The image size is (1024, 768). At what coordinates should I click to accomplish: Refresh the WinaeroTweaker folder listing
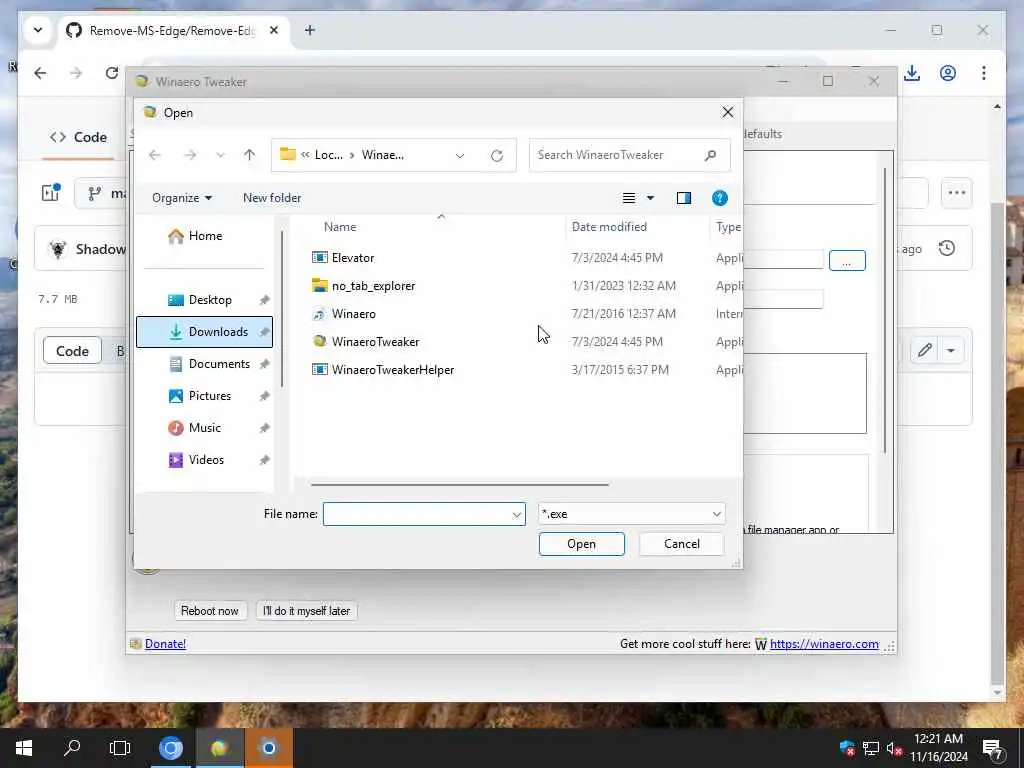(x=497, y=155)
